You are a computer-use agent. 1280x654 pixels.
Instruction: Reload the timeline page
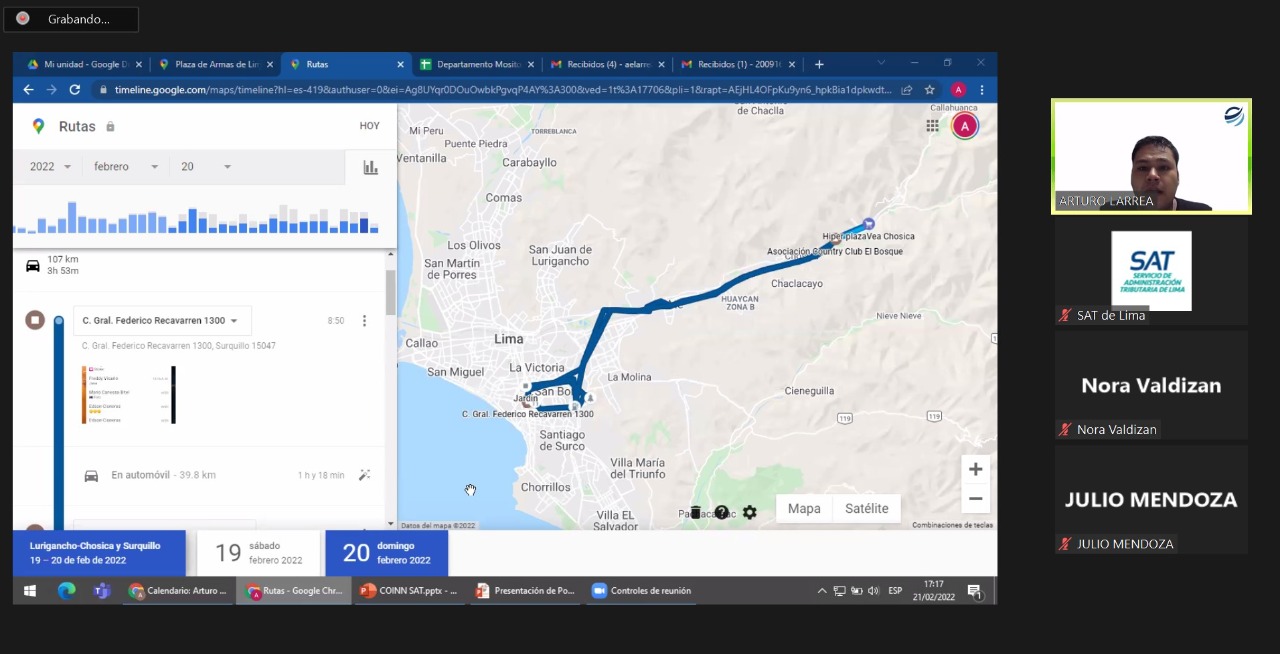(74, 90)
